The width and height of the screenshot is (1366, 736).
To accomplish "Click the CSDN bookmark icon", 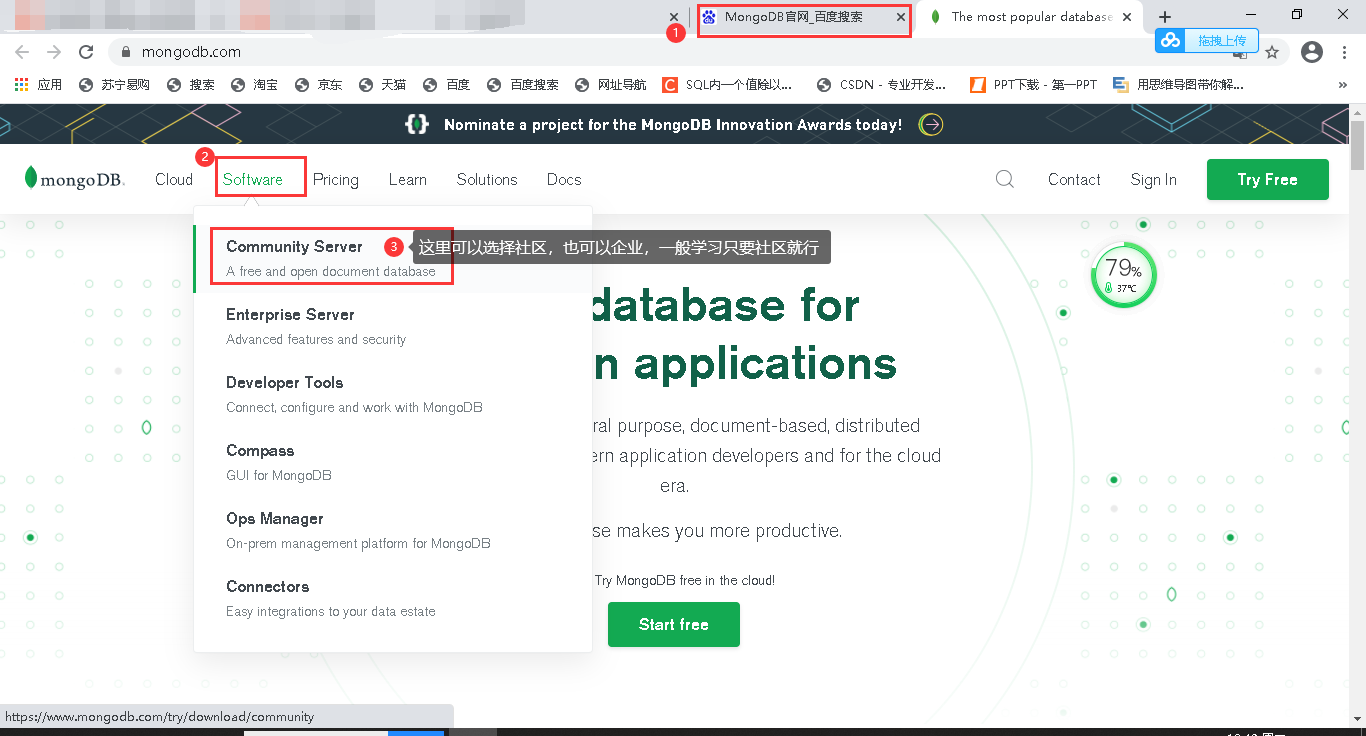I will (x=824, y=84).
